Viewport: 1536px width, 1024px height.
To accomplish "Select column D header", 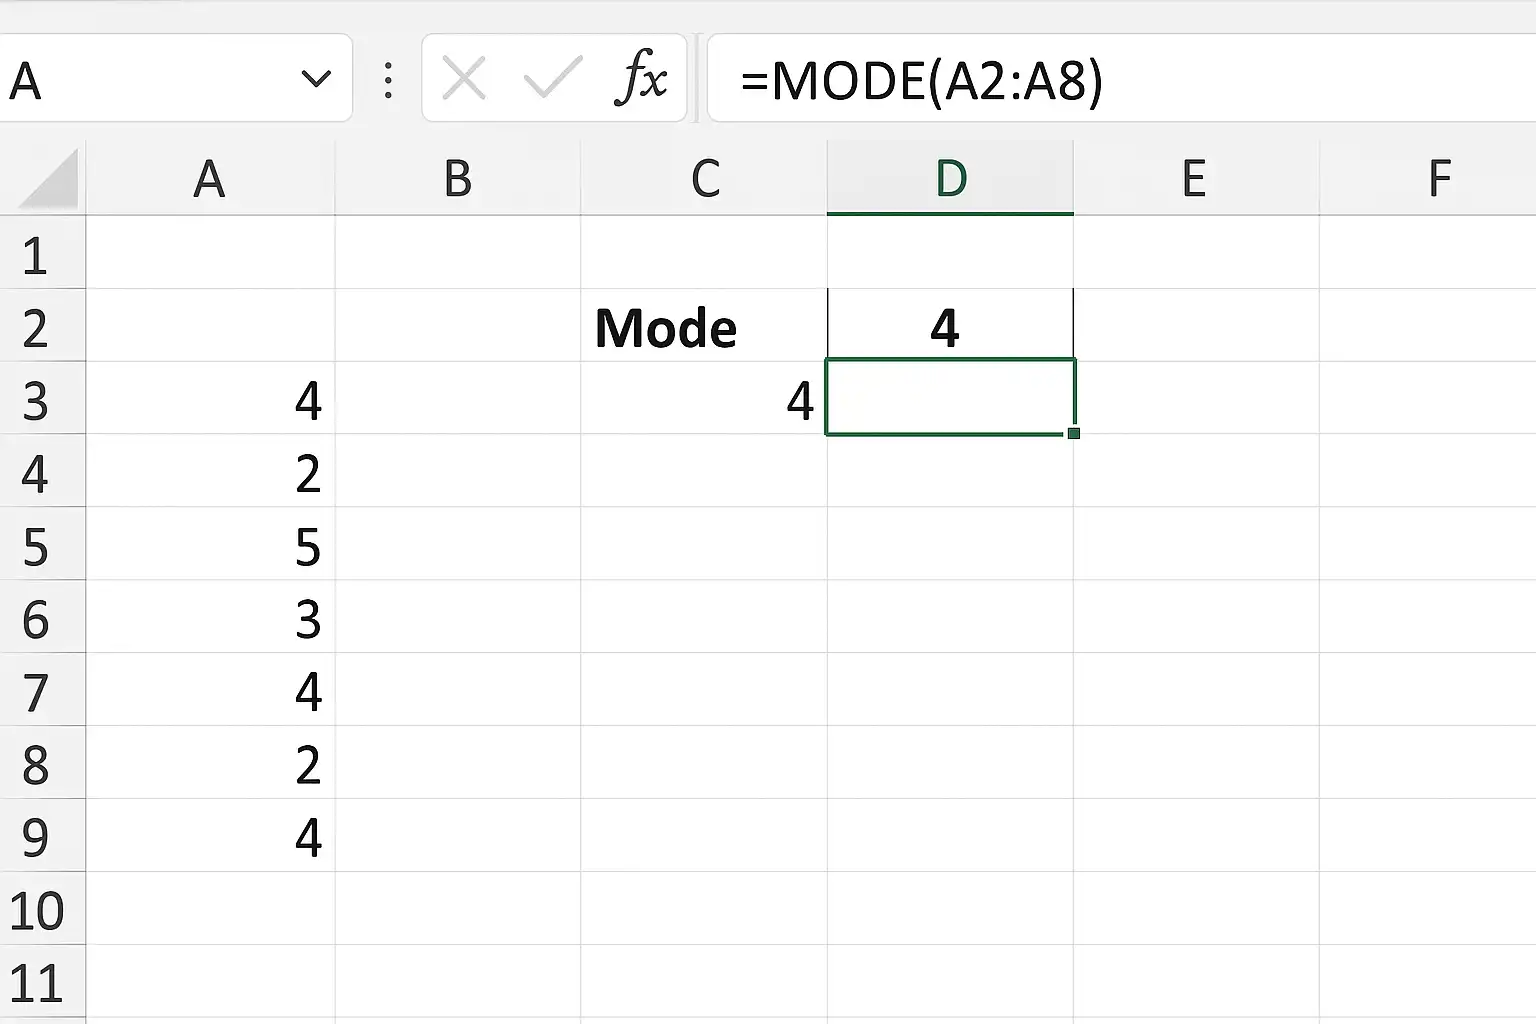I will pyautogui.click(x=950, y=180).
